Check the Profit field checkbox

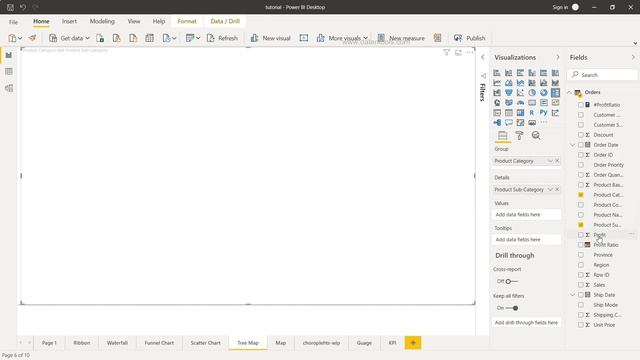click(x=580, y=235)
